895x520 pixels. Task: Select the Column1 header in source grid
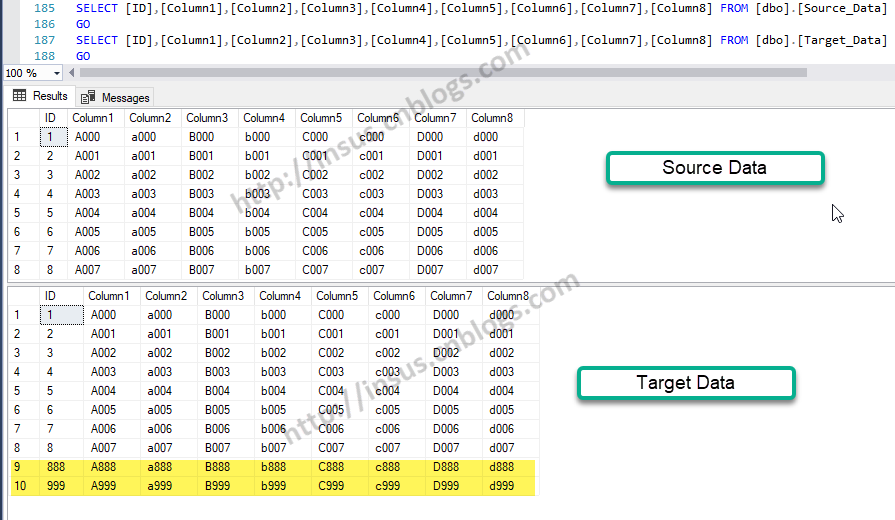(x=93, y=118)
